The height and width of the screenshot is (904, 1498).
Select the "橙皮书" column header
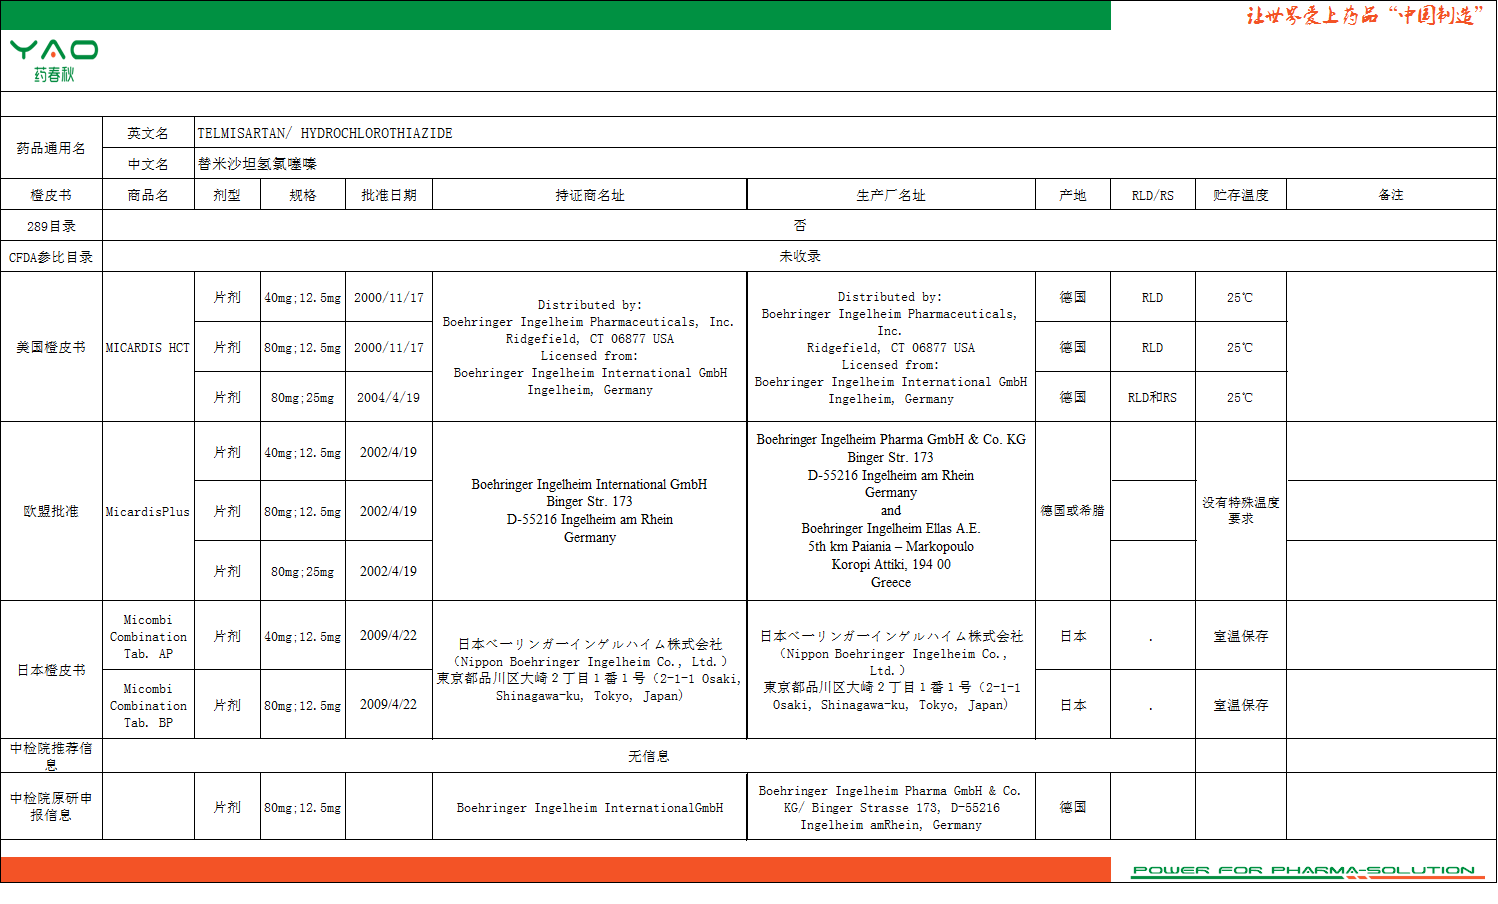[51, 195]
